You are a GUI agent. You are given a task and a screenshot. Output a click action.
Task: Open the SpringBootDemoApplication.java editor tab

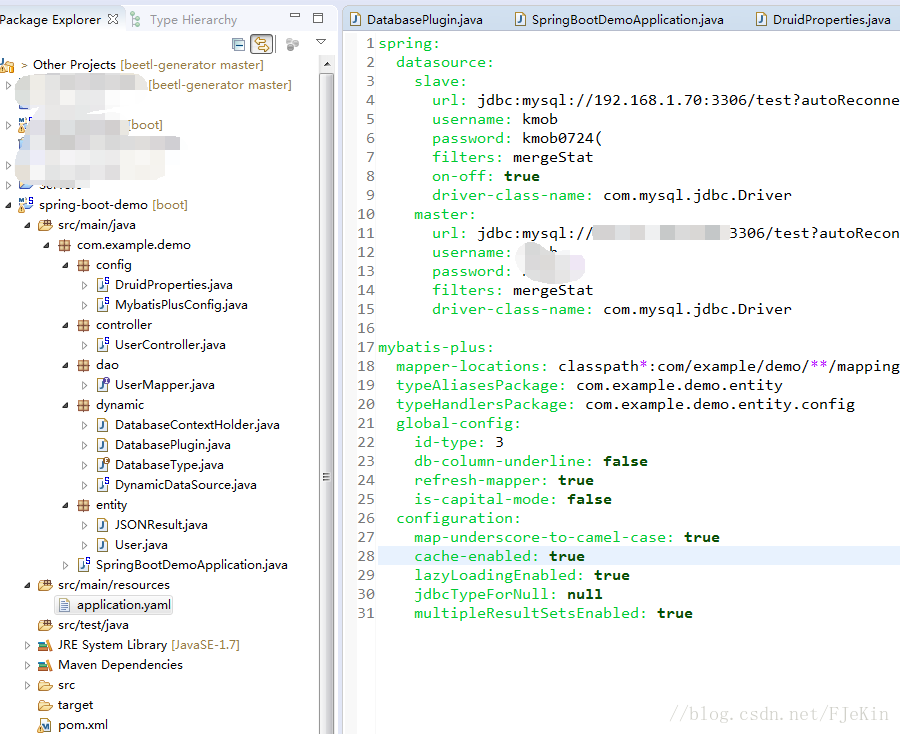[619, 20]
